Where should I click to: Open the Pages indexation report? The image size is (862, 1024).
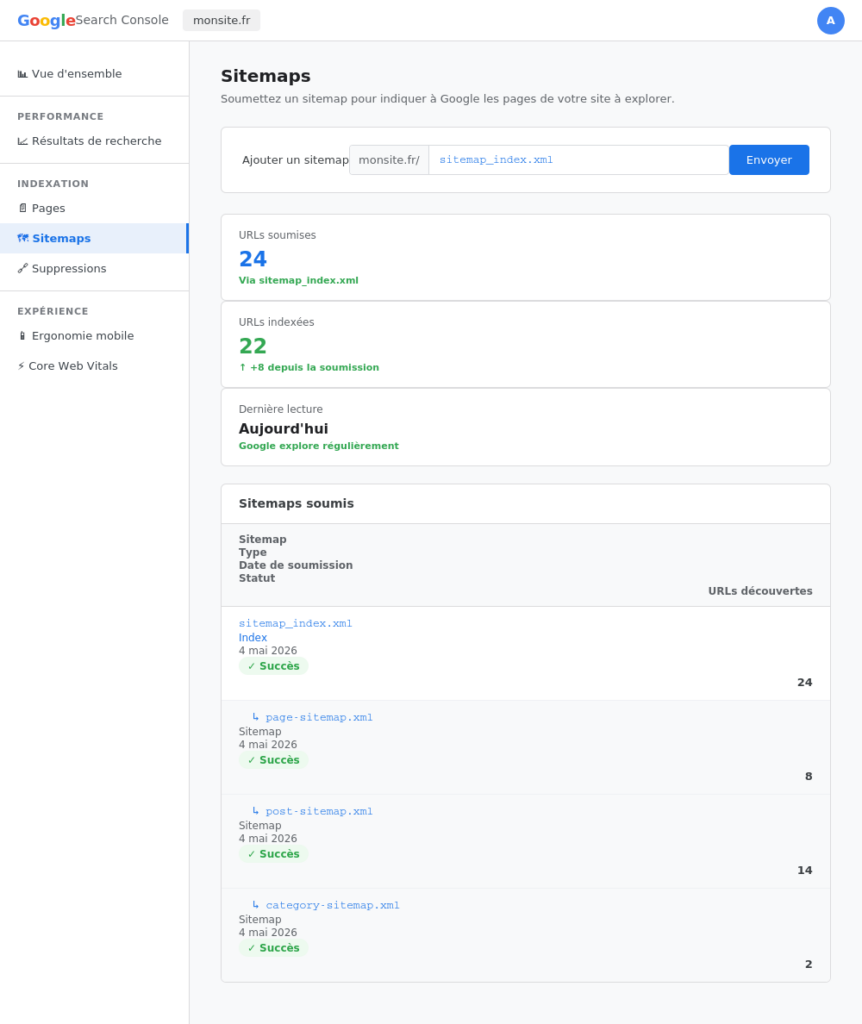(94, 208)
